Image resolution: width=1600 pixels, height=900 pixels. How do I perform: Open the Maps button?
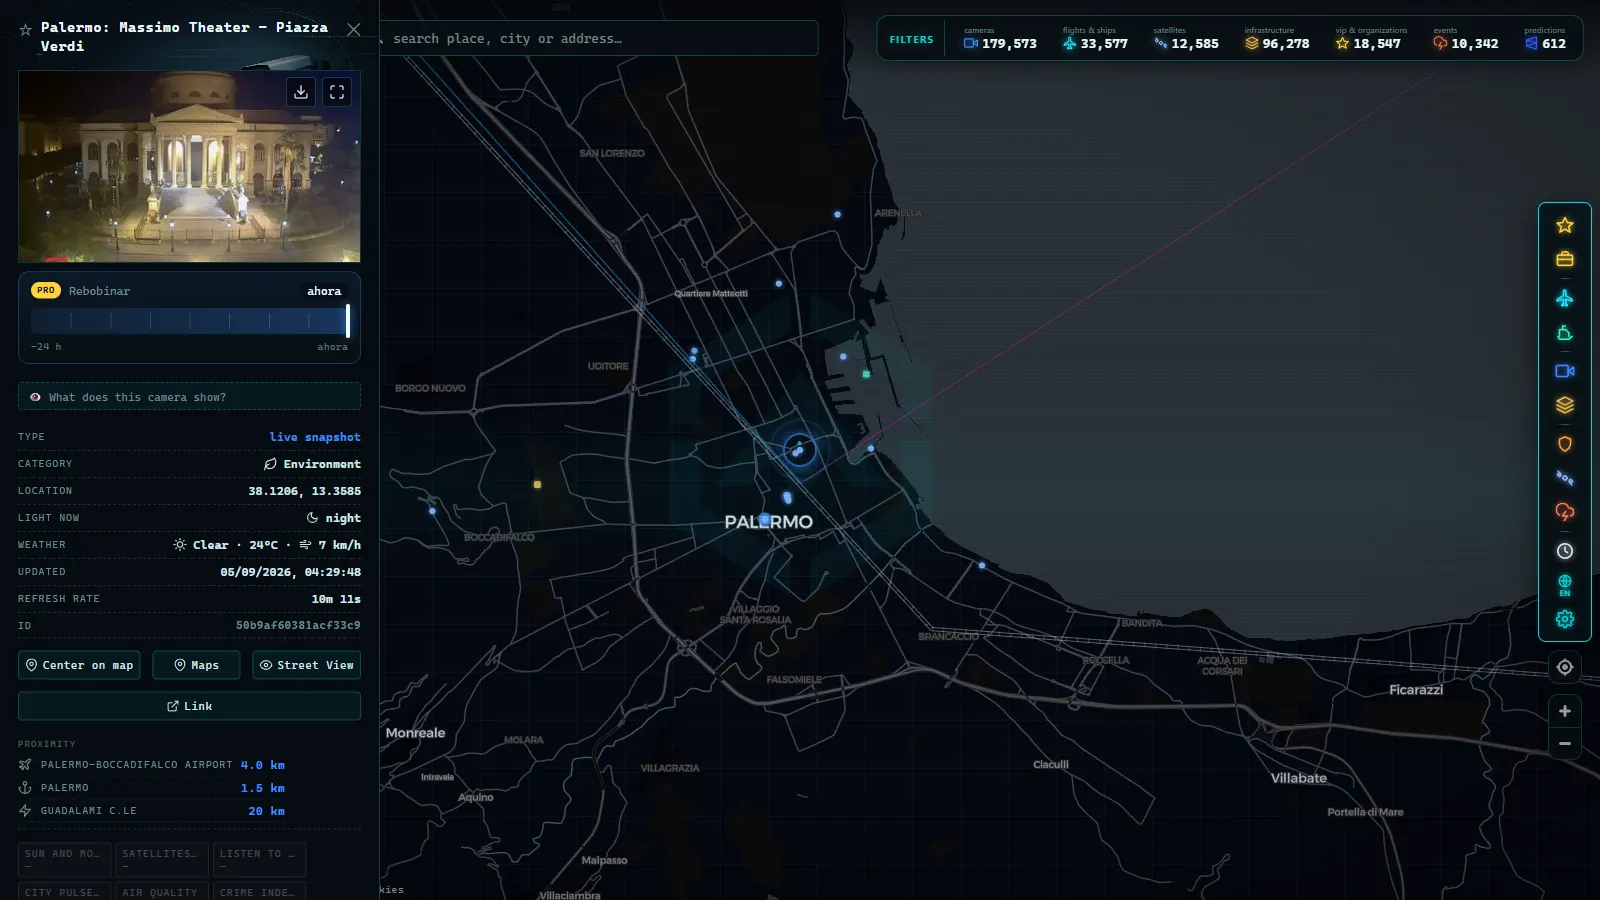196,665
